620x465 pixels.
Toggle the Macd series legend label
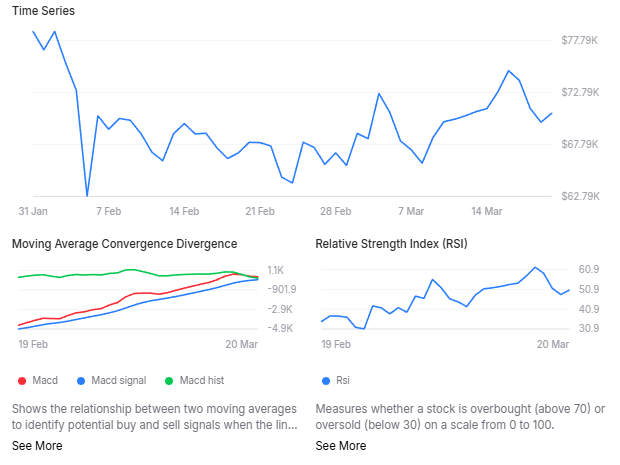[x=45, y=380]
